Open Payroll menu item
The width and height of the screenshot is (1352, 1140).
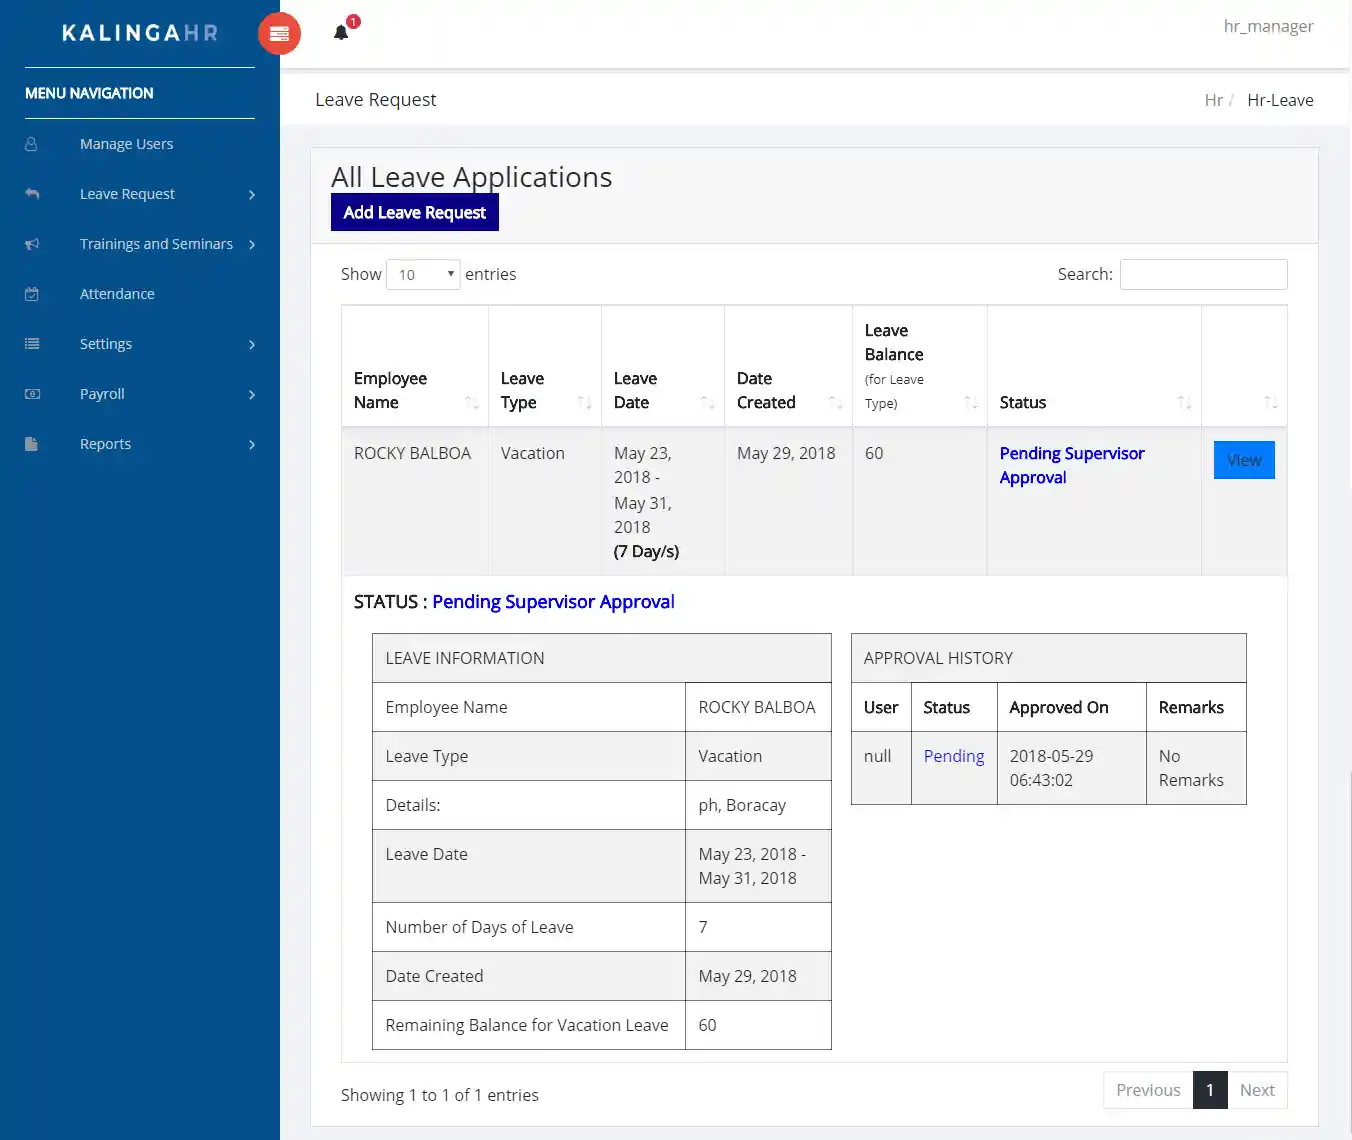click(x=102, y=394)
